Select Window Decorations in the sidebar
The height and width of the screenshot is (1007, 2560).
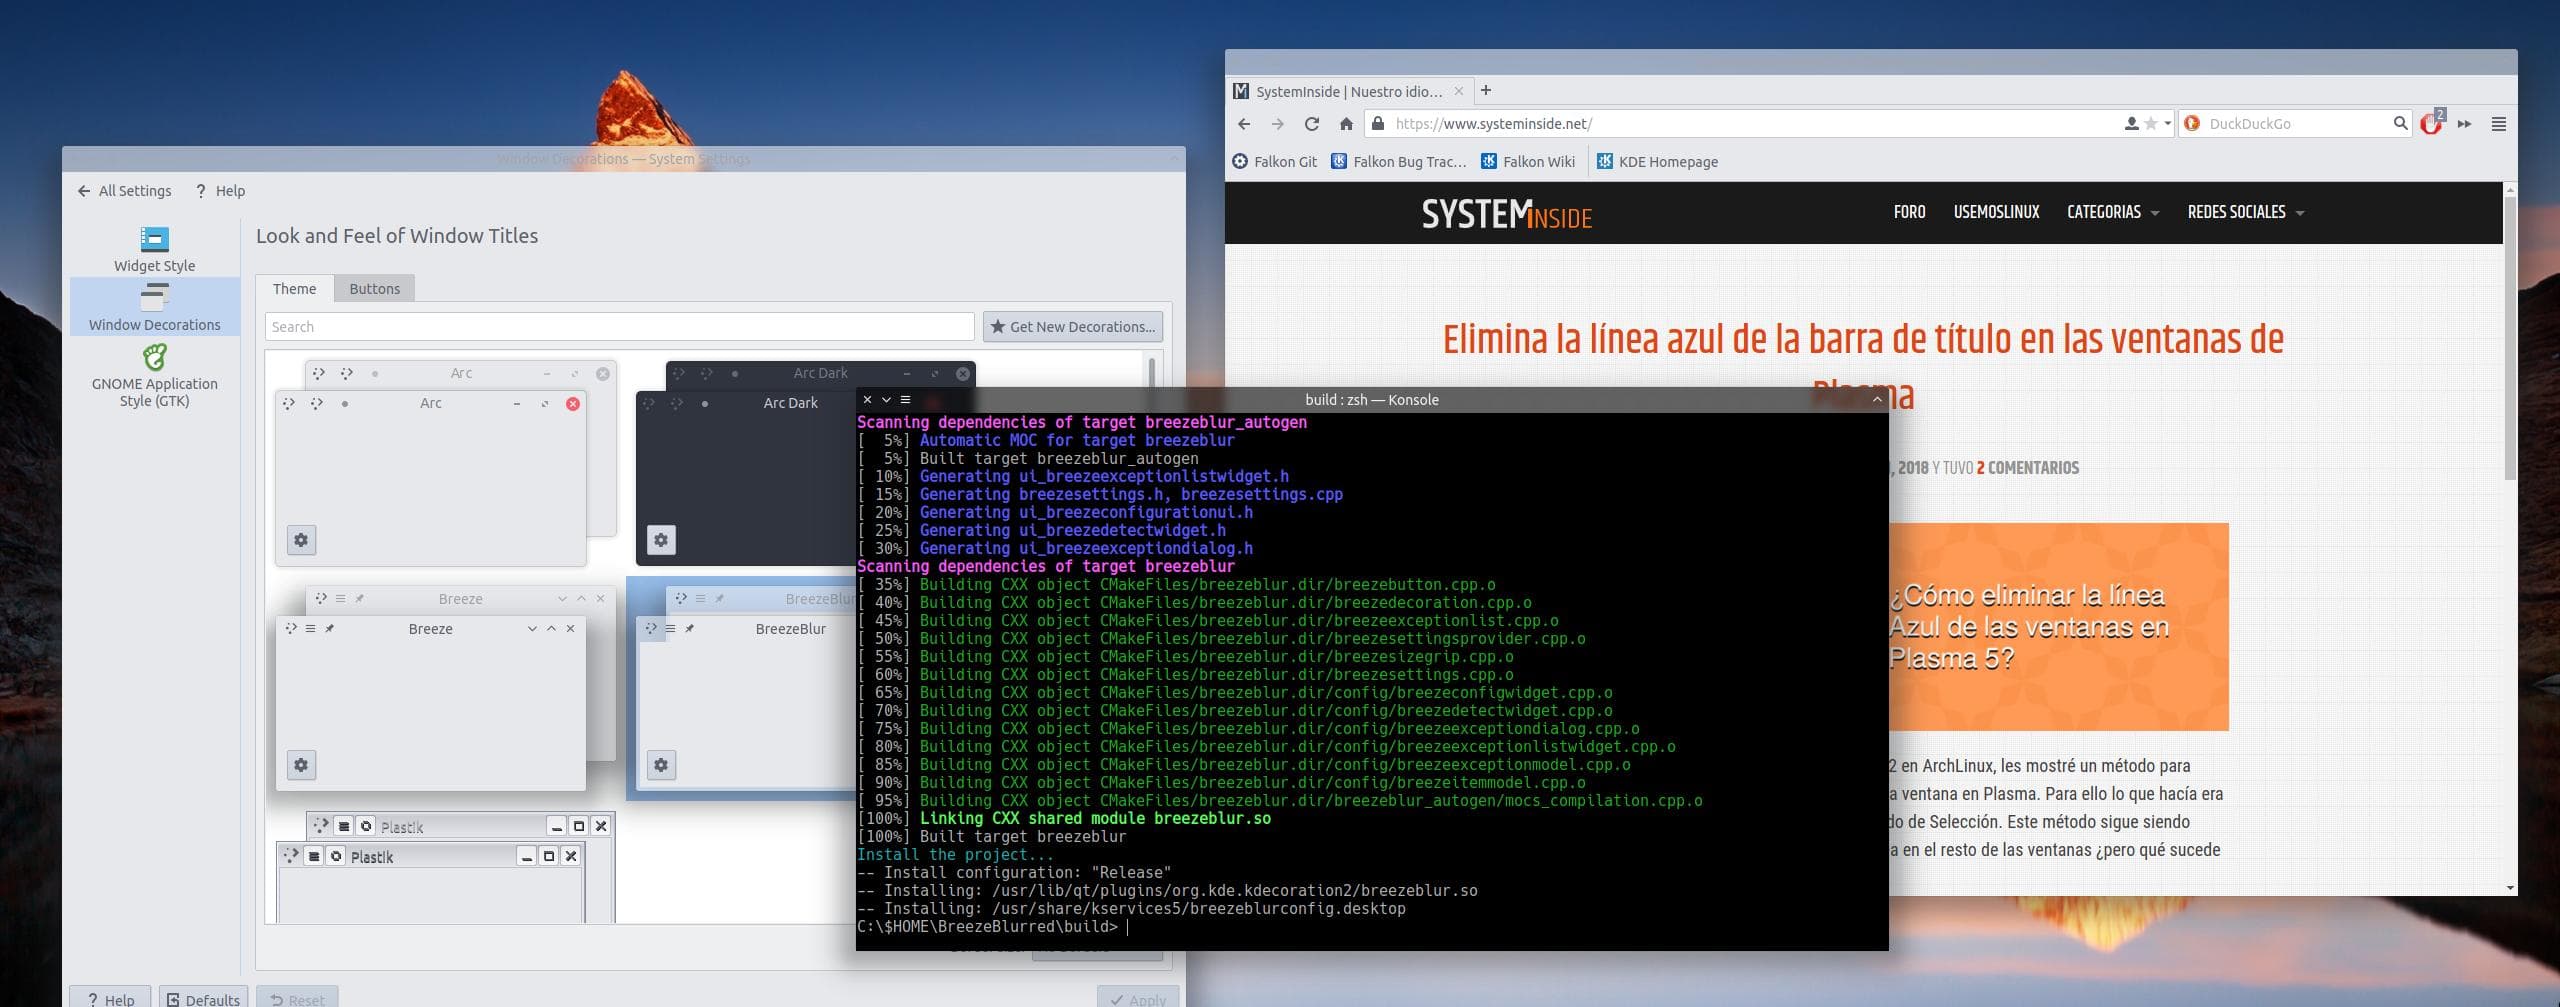click(x=154, y=305)
